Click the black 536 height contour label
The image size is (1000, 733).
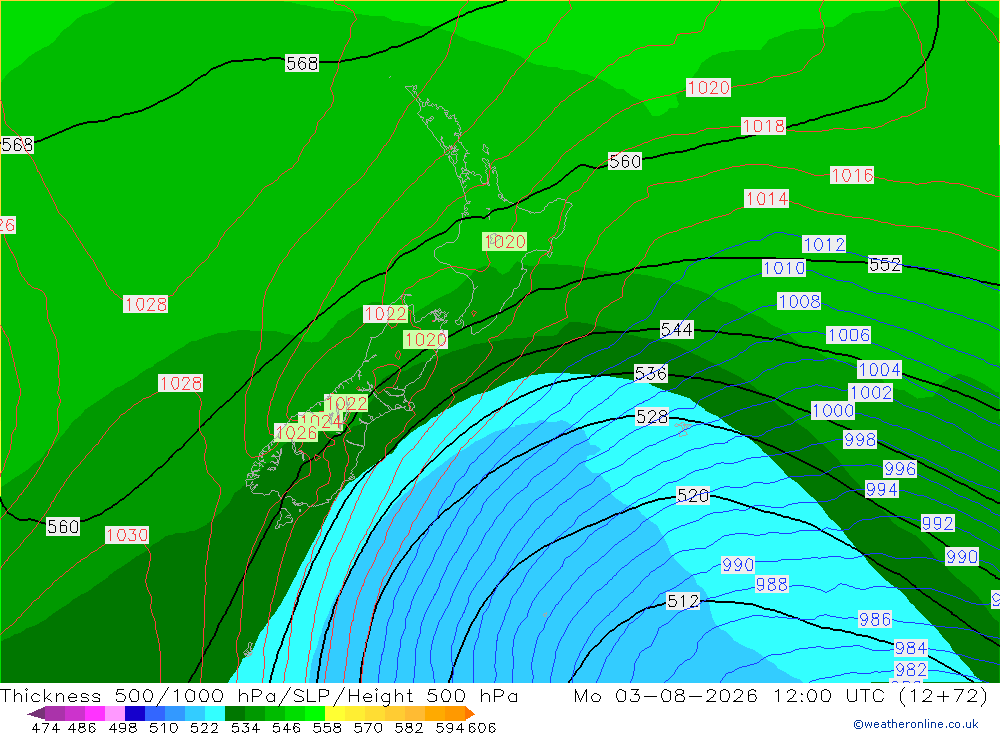(x=651, y=373)
